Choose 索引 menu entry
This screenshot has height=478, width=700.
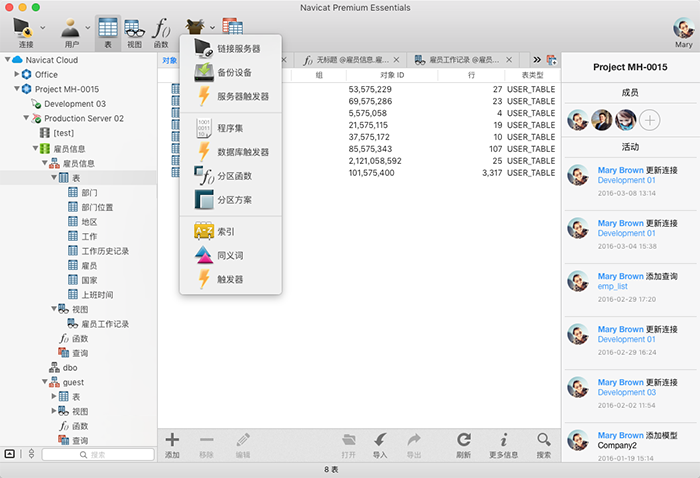230,232
